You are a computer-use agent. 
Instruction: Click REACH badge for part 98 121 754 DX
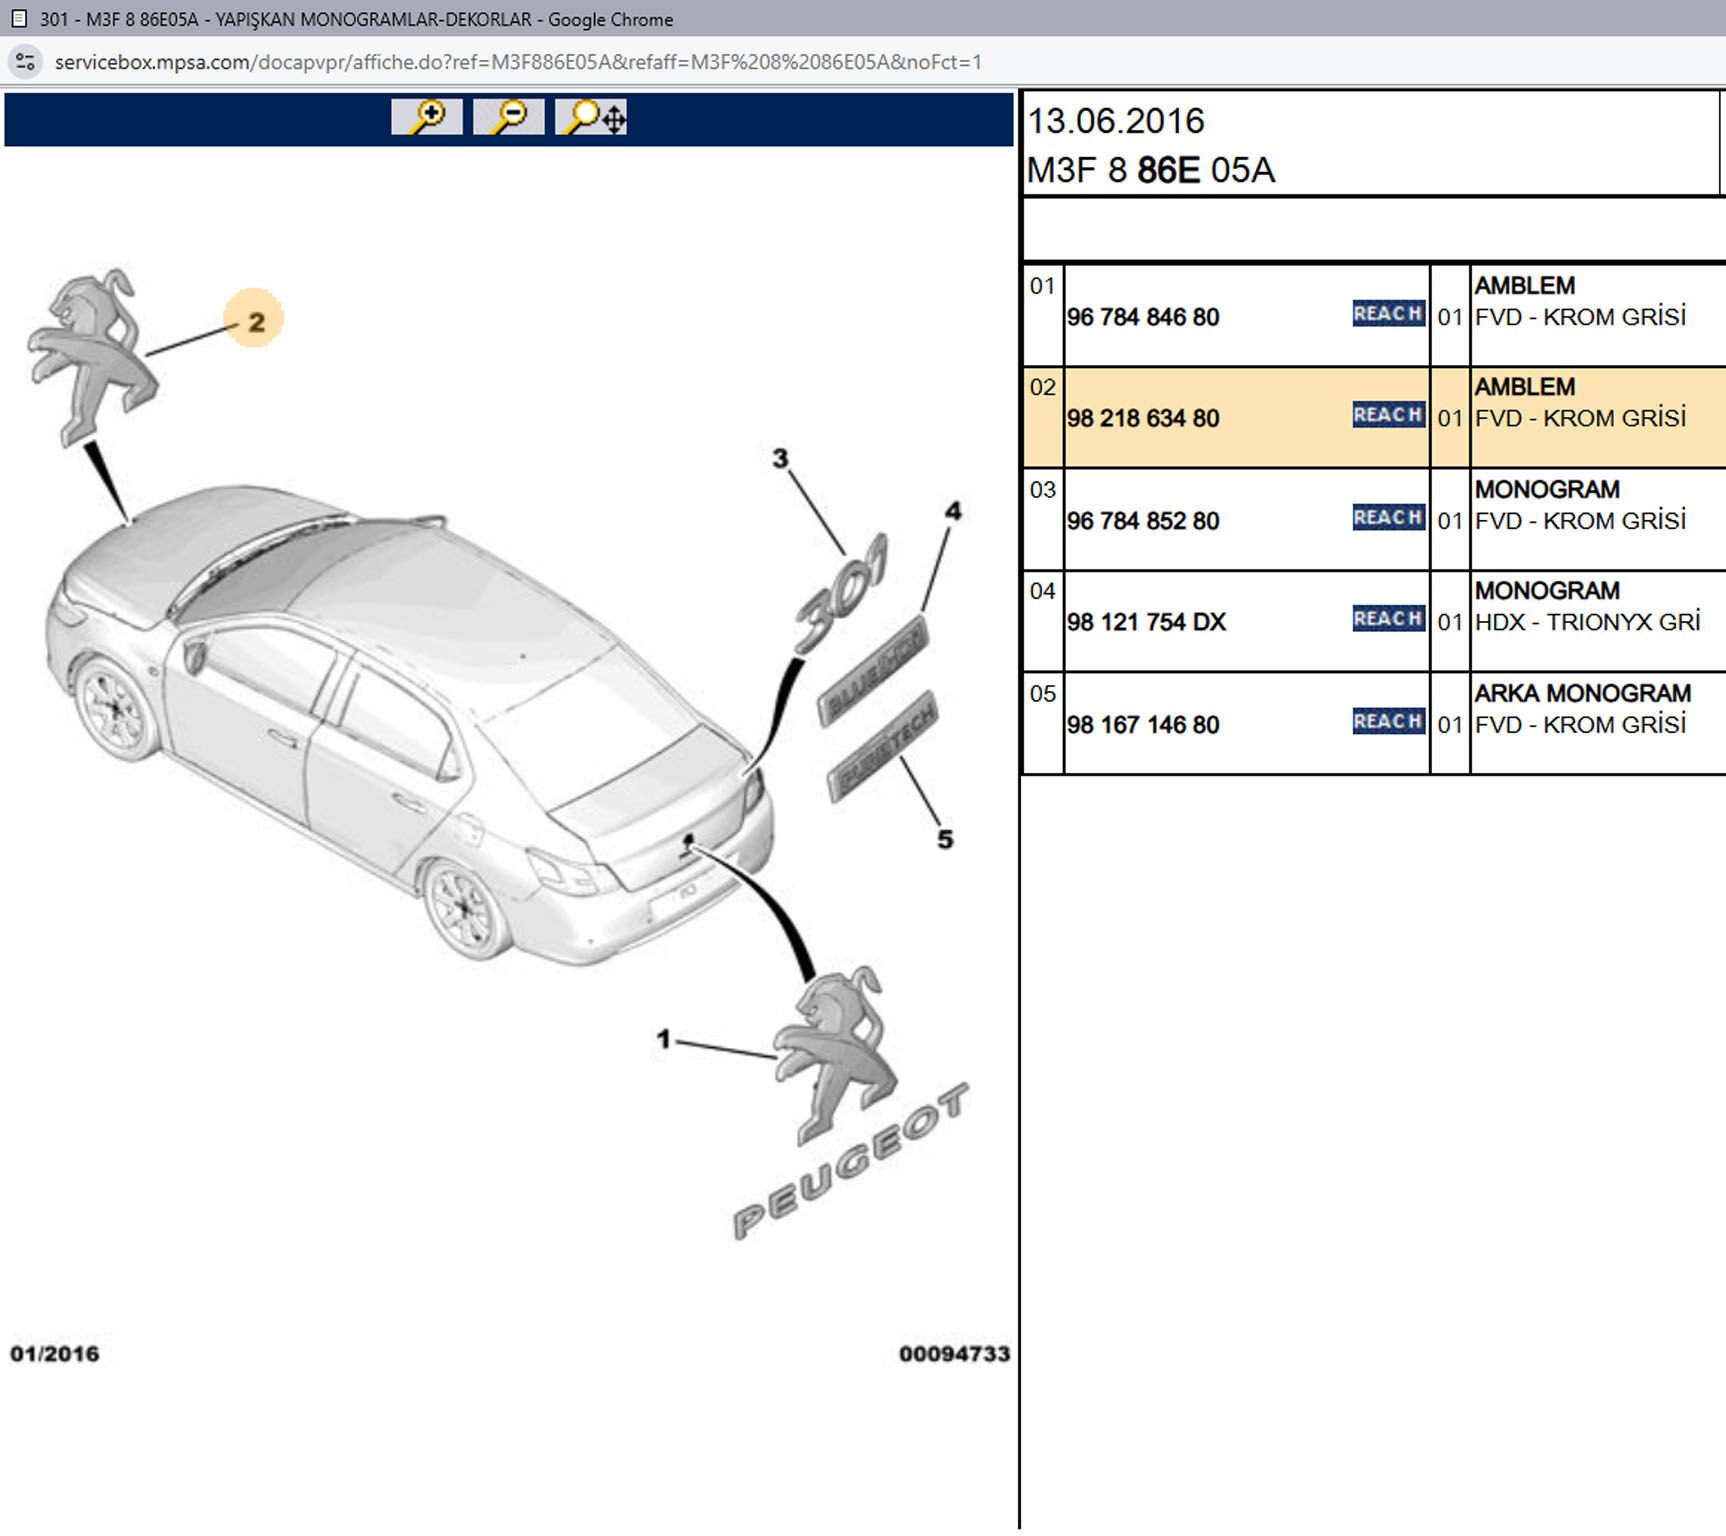tap(1387, 619)
